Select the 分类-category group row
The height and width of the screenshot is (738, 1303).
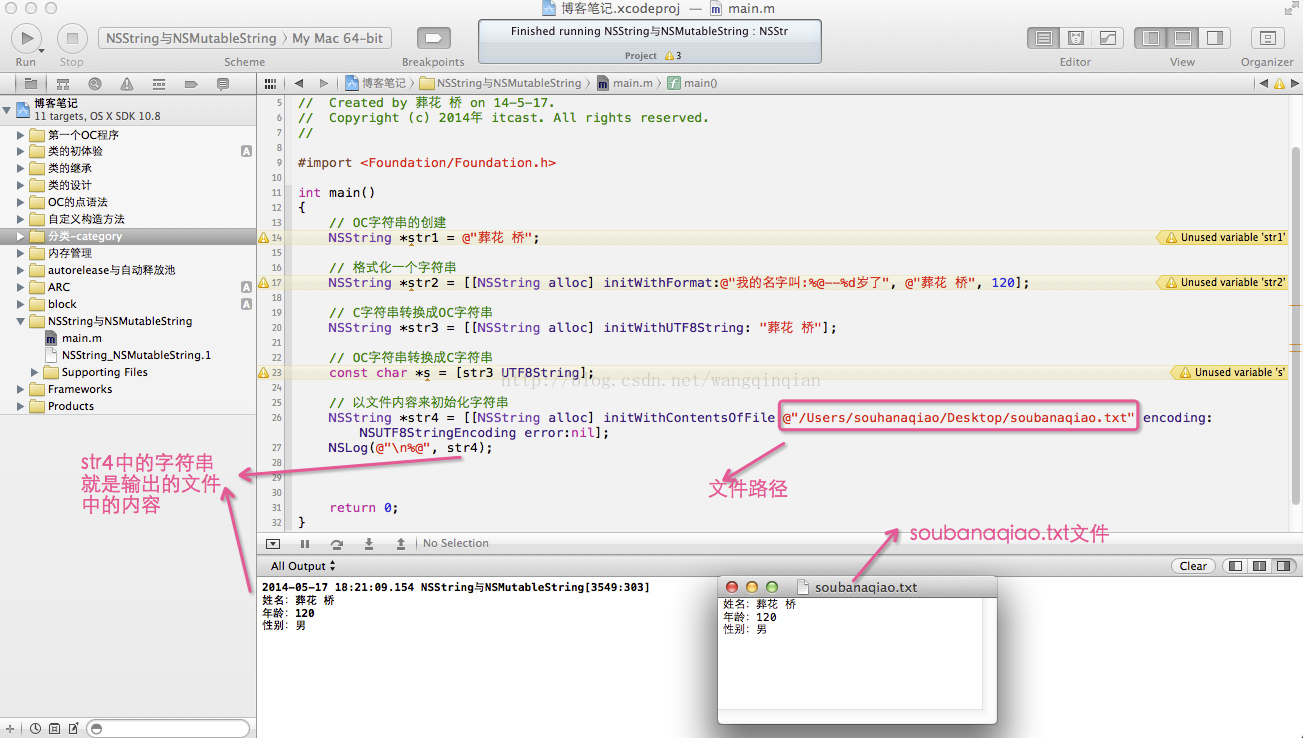(x=128, y=237)
